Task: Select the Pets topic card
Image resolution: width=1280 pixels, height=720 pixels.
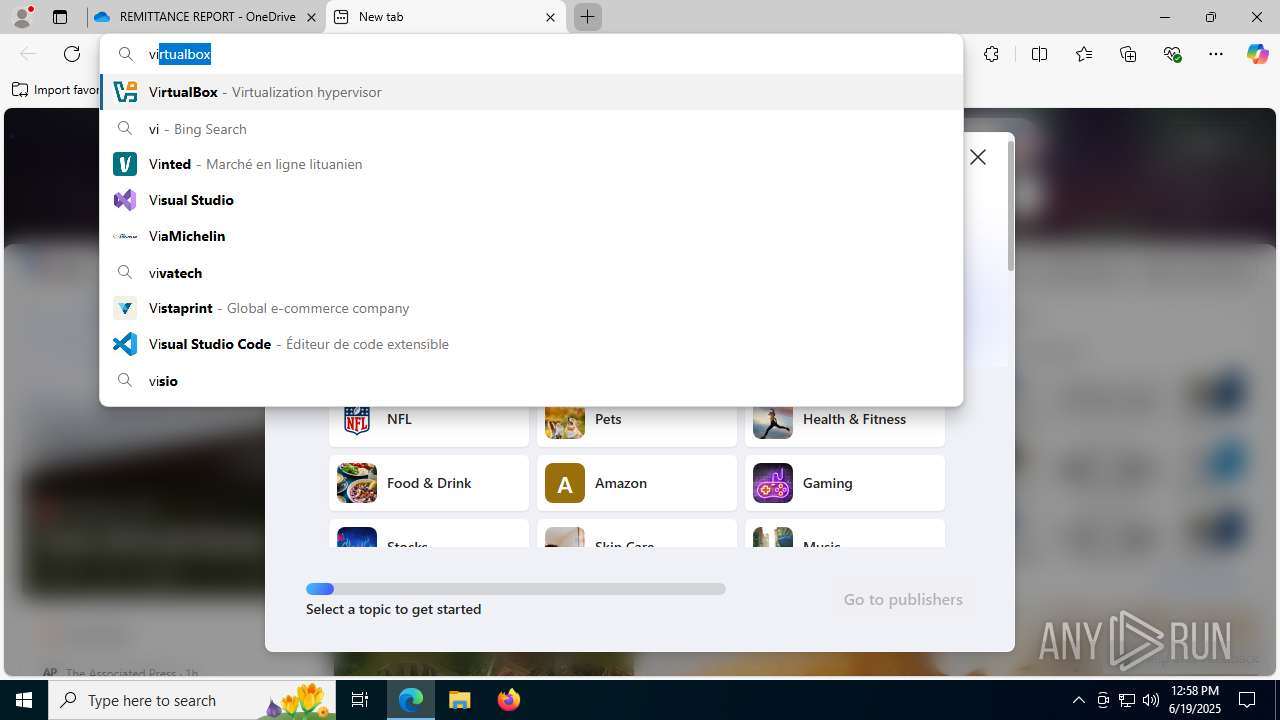Action: pos(637,419)
